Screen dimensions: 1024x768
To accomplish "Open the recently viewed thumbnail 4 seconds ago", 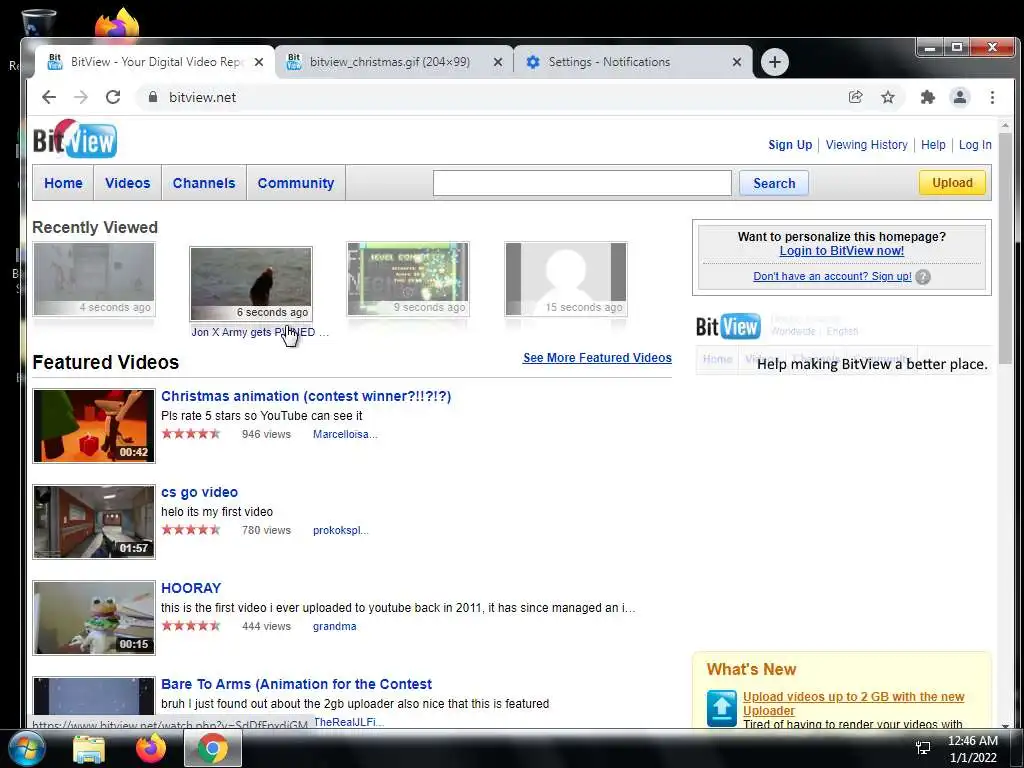I will (94, 279).
